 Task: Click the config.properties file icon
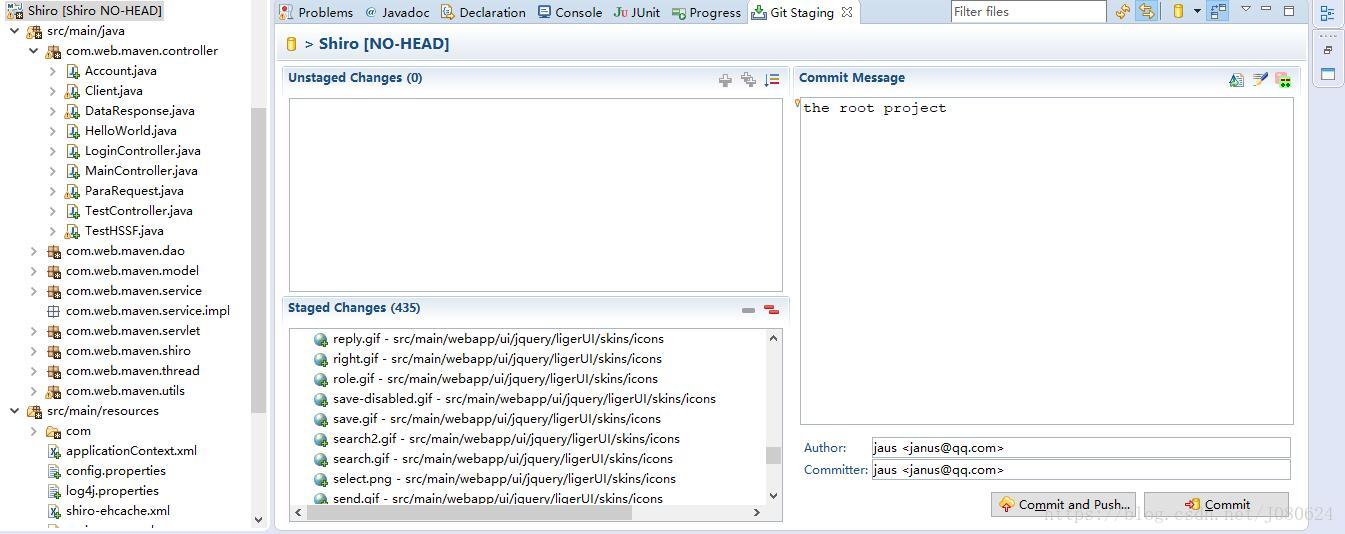click(55, 471)
